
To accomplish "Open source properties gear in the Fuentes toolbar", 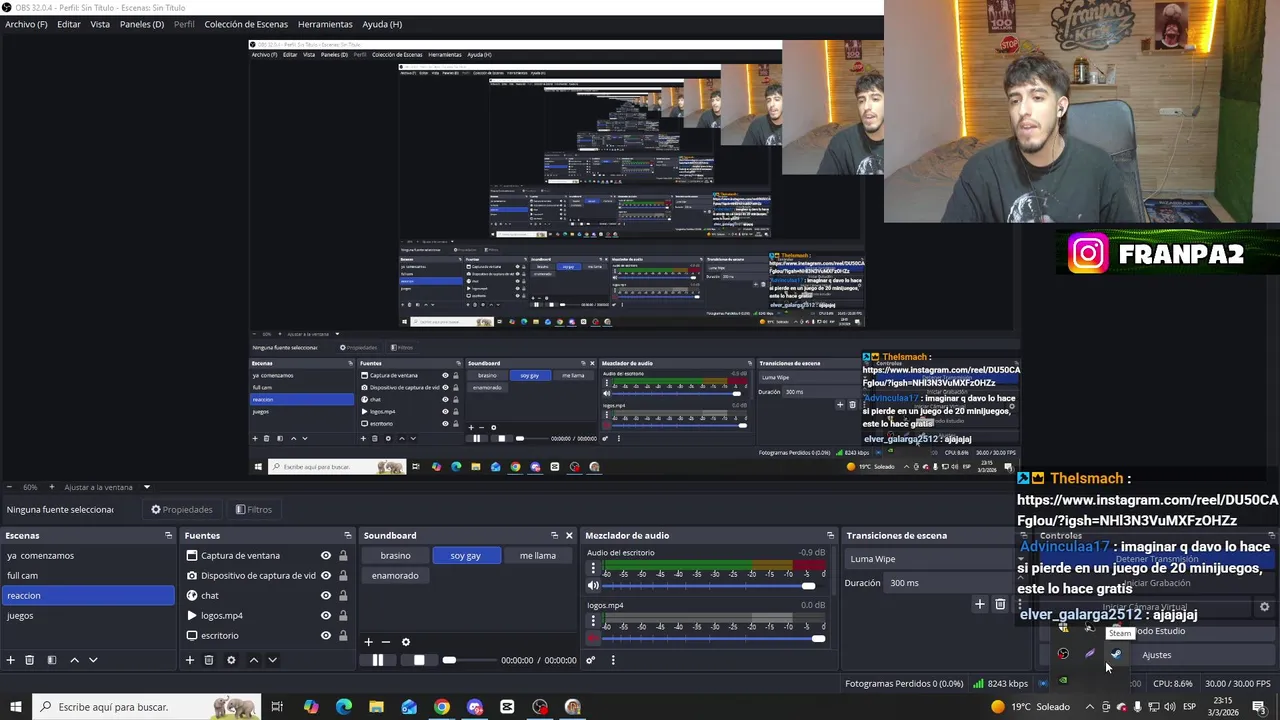I will click(231, 660).
